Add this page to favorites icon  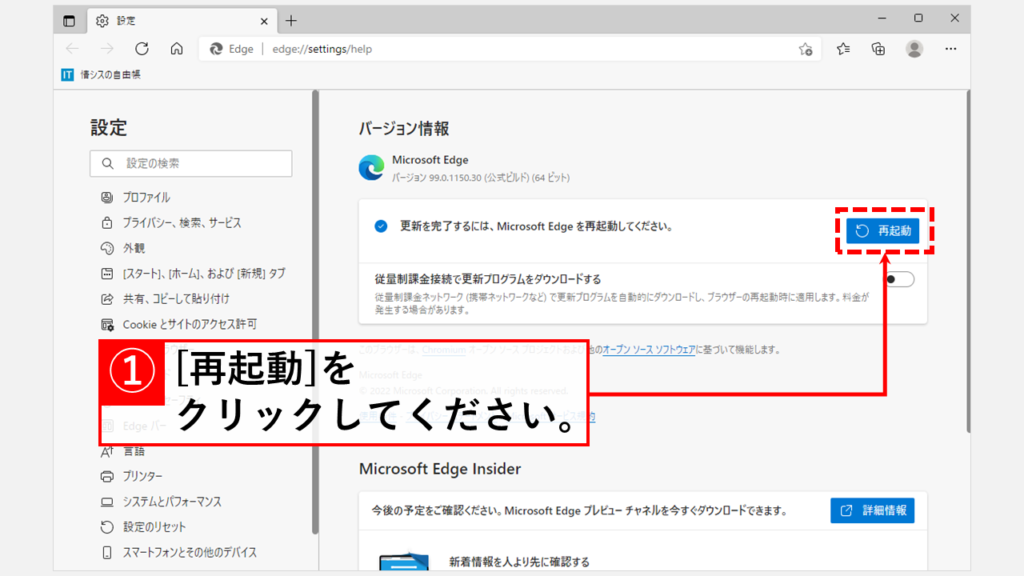point(805,48)
